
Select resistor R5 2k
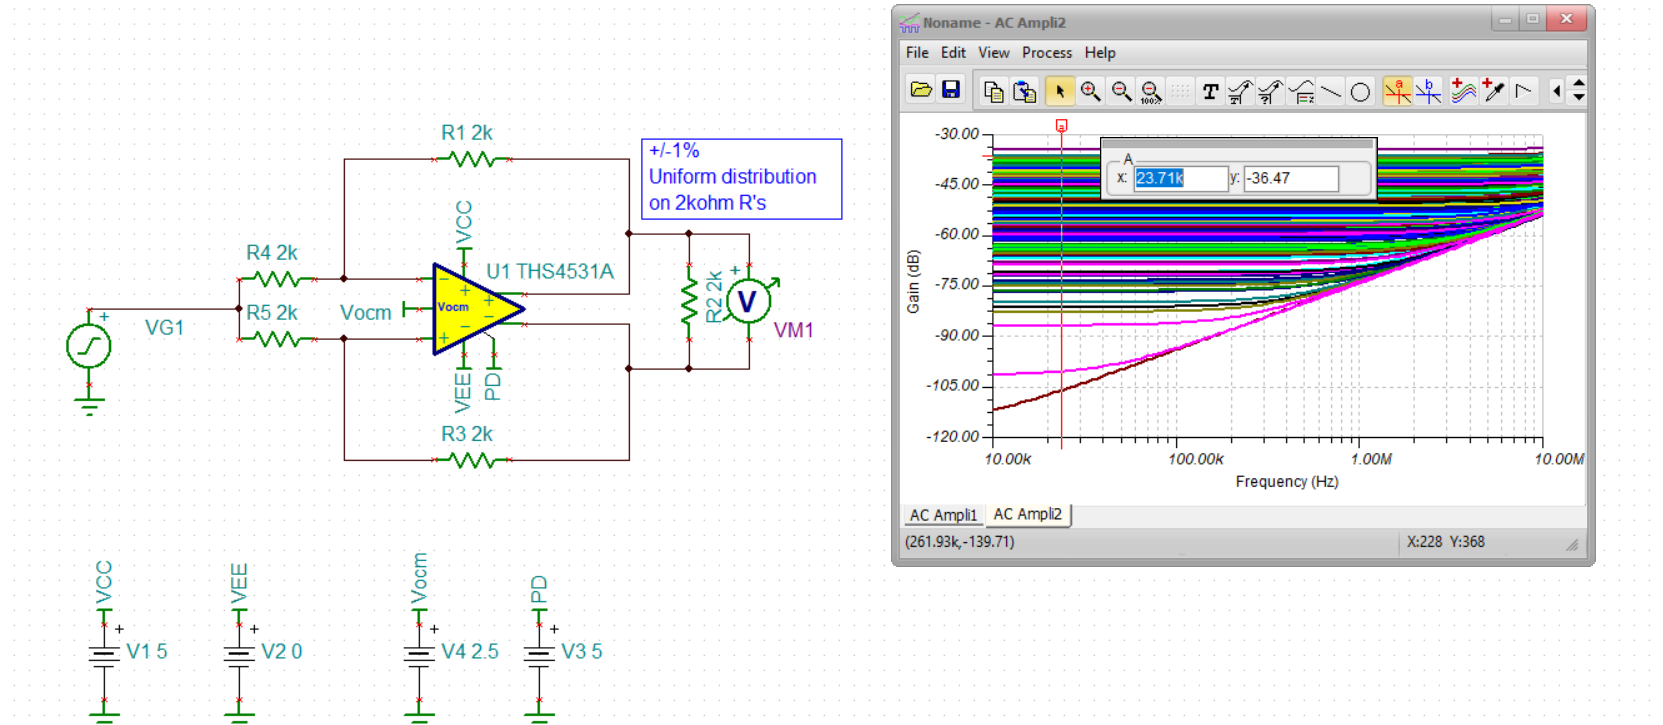278,339
